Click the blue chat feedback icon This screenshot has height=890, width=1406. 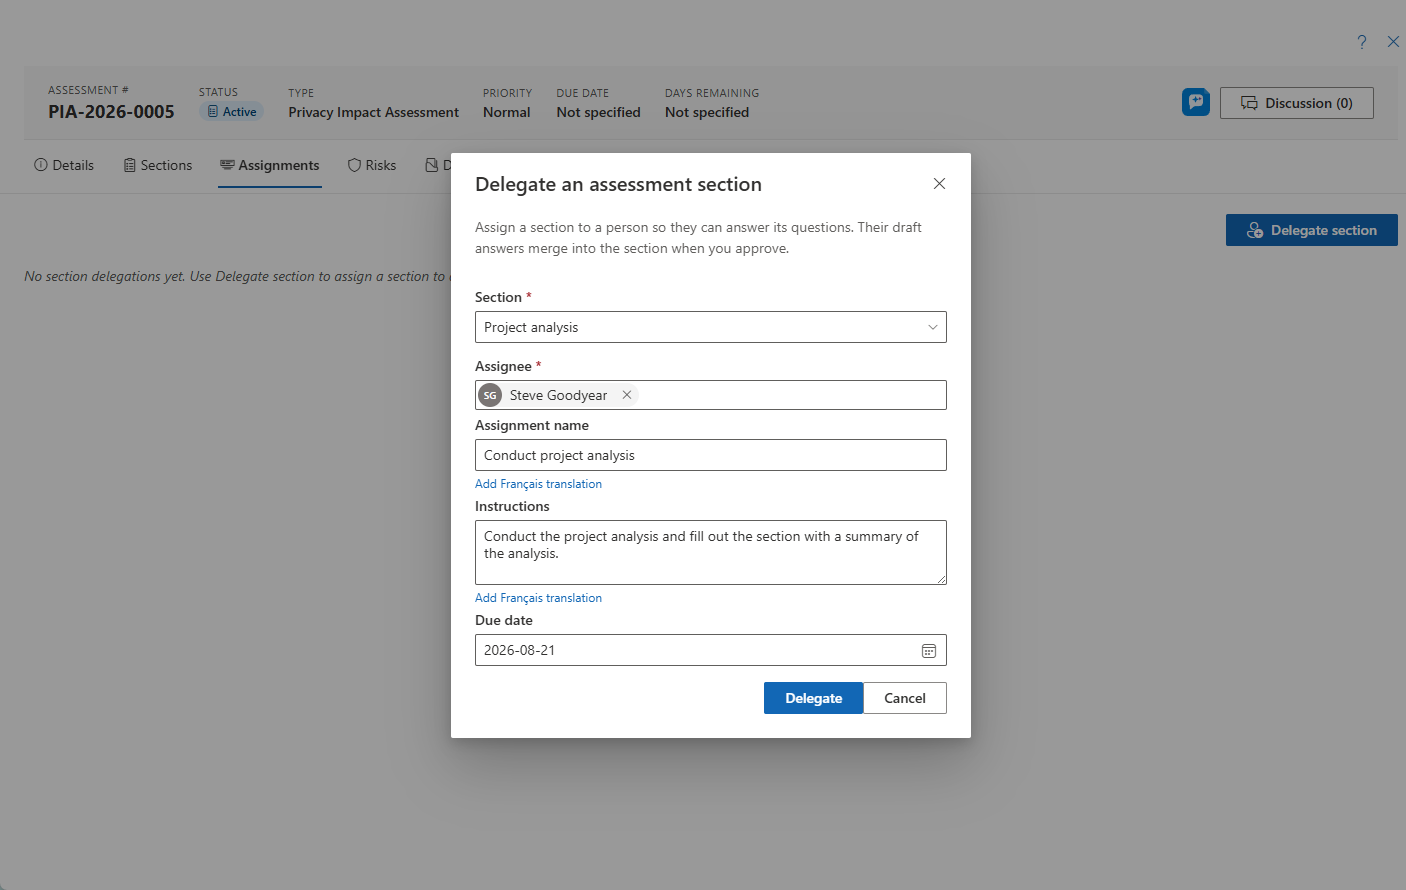pyautogui.click(x=1196, y=102)
